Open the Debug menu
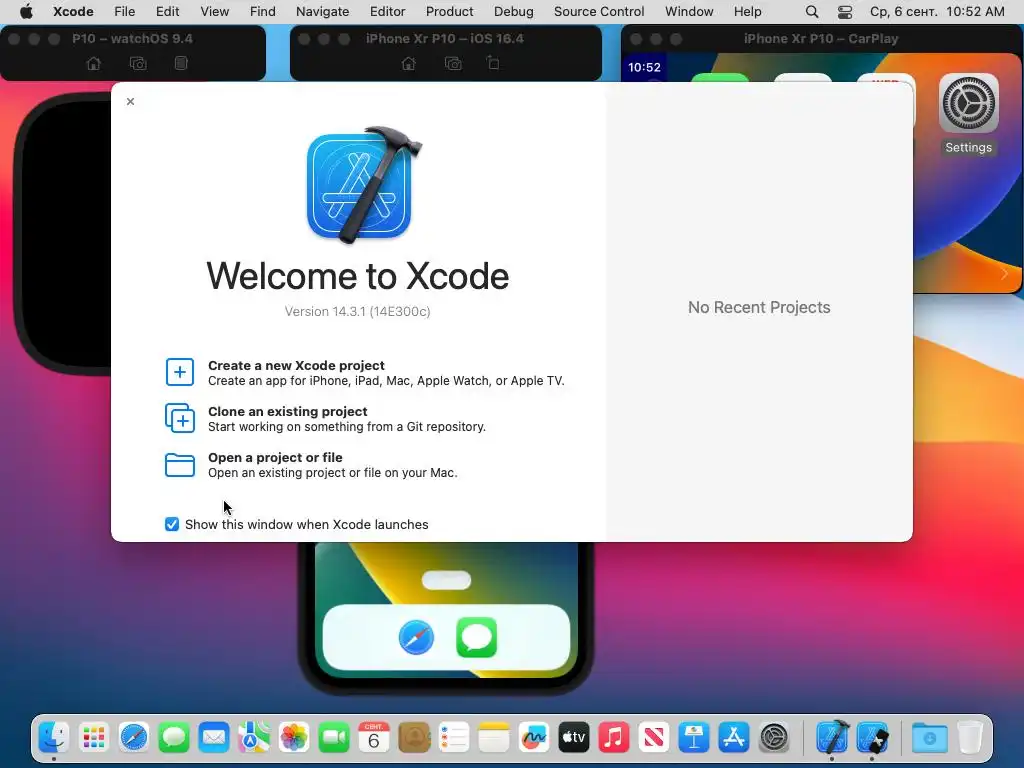The height and width of the screenshot is (768, 1024). tap(513, 12)
